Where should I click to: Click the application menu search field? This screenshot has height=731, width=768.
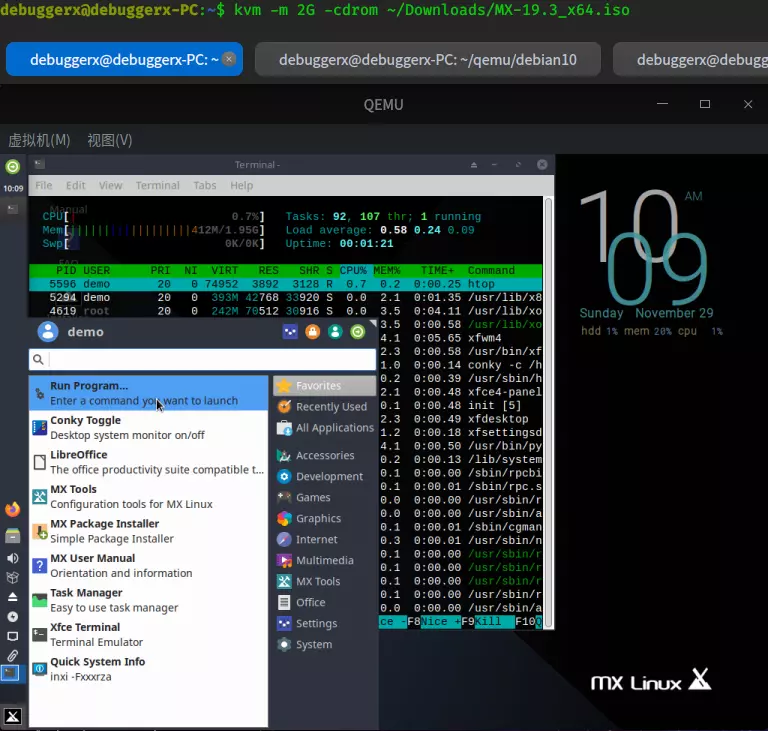[x=210, y=359]
